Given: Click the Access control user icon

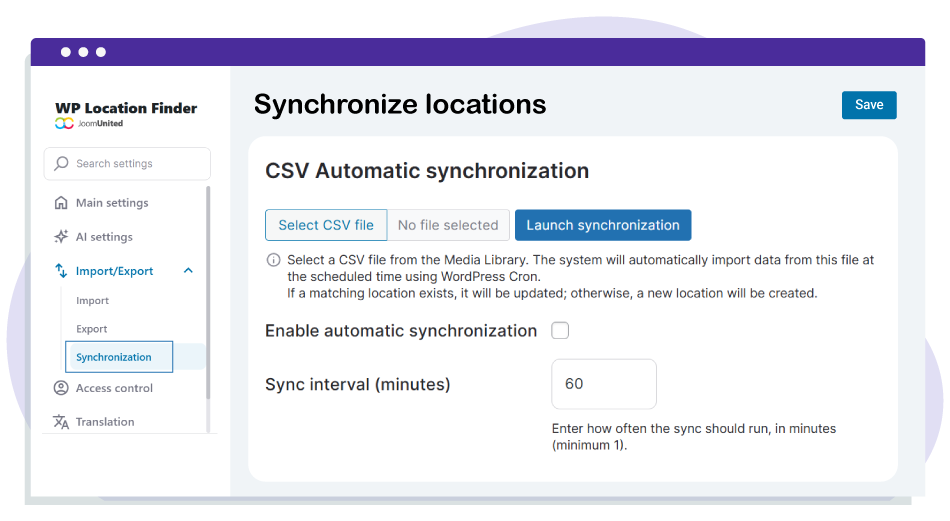Looking at the screenshot, I should (x=61, y=388).
